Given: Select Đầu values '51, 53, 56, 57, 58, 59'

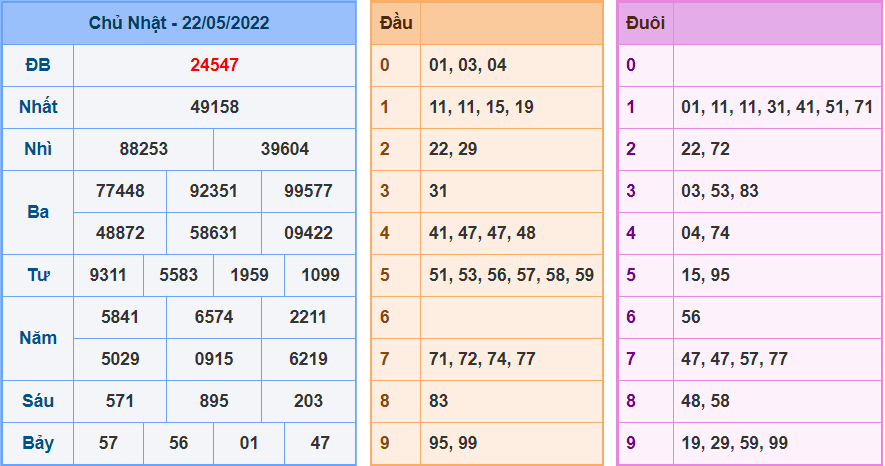Looking at the screenshot, I should click(511, 275).
